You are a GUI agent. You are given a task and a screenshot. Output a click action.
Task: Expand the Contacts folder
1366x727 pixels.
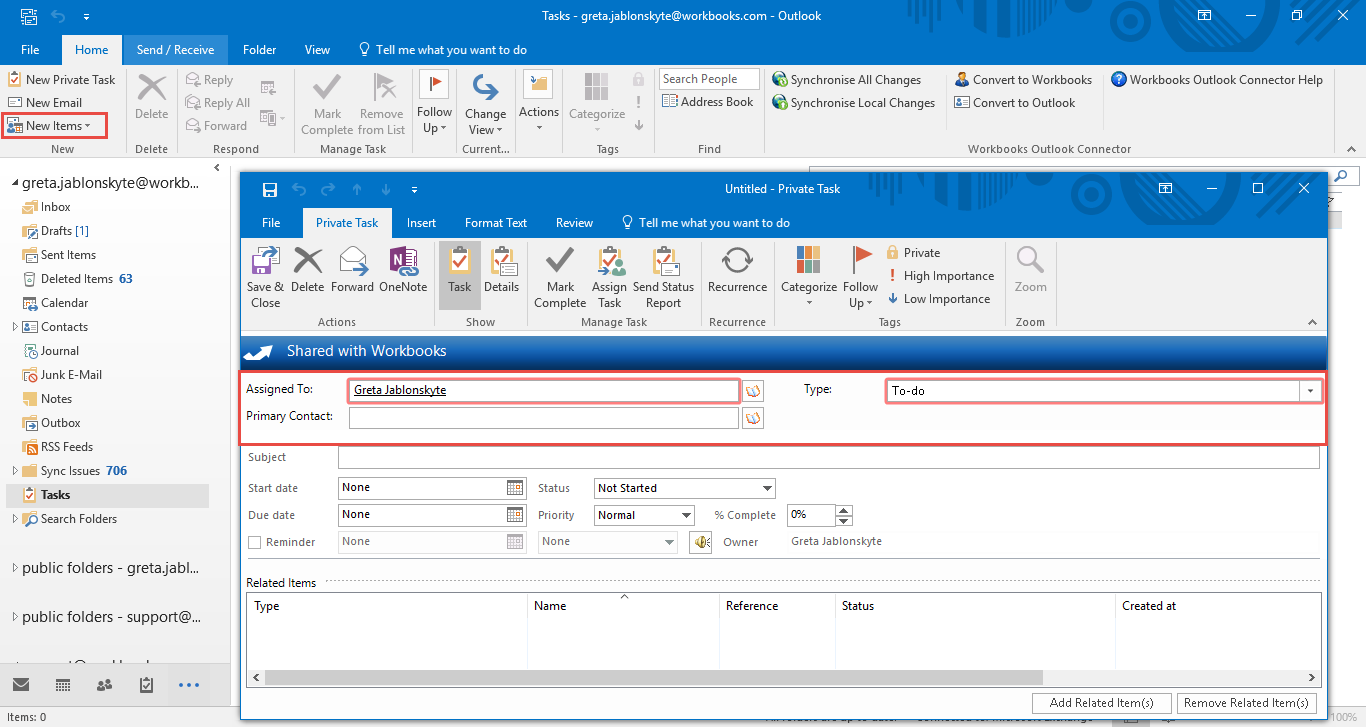[x=15, y=327]
